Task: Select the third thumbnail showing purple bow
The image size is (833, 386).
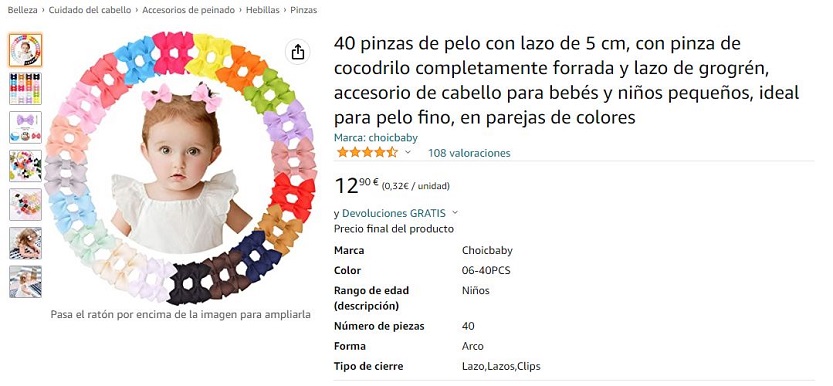Action: [25, 127]
